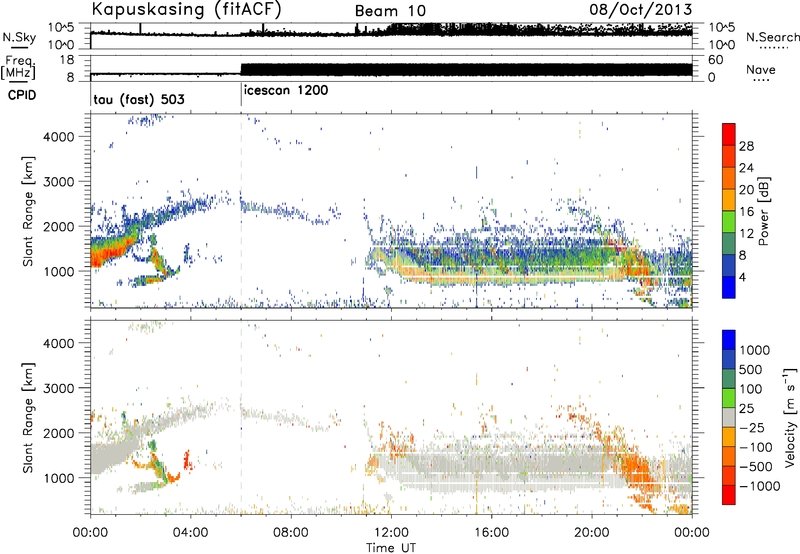
Task: Click the Nave legend label
Action: (760, 69)
